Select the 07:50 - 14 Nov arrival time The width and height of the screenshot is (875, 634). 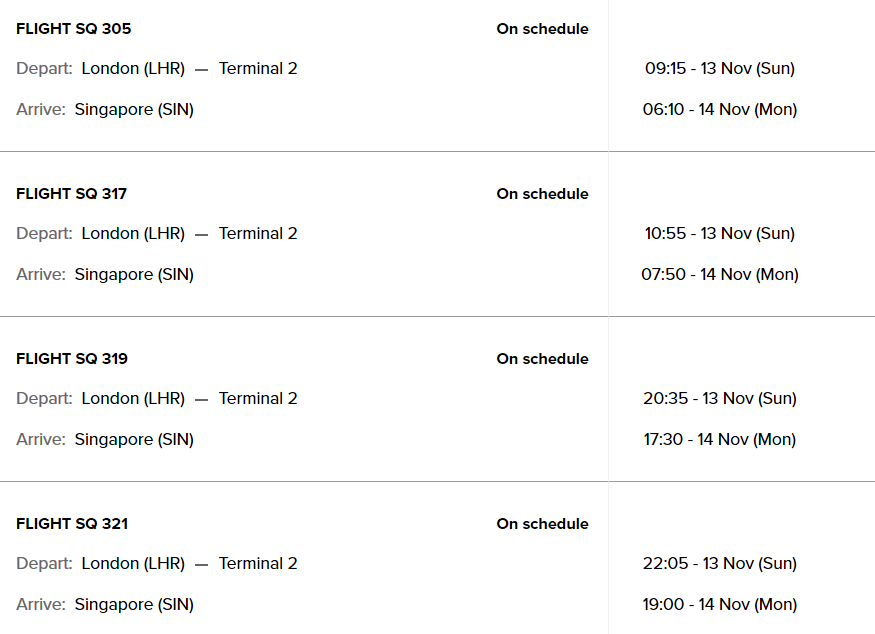[720, 275]
